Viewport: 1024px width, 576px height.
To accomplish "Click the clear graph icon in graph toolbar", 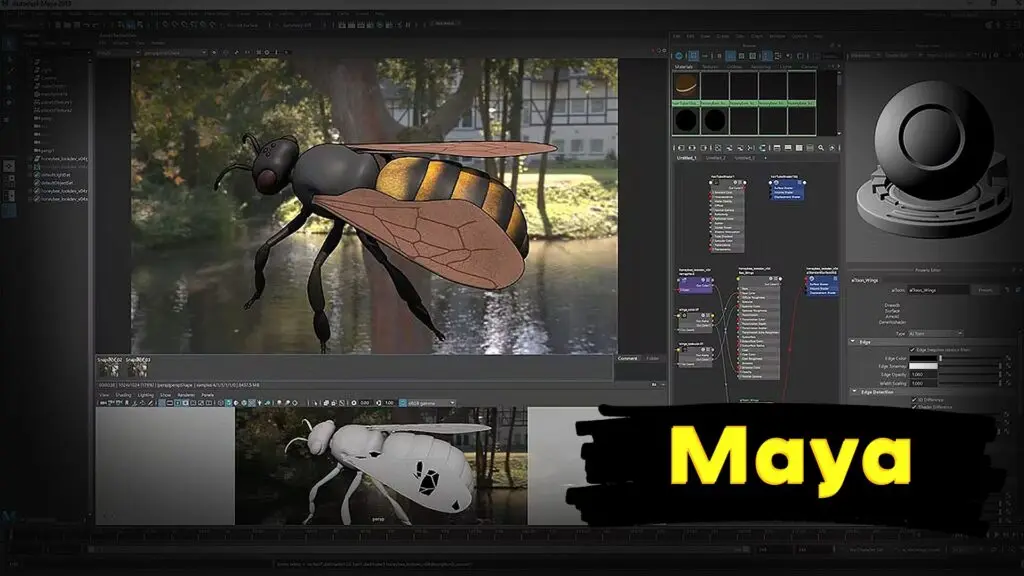I will tap(717, 148).
